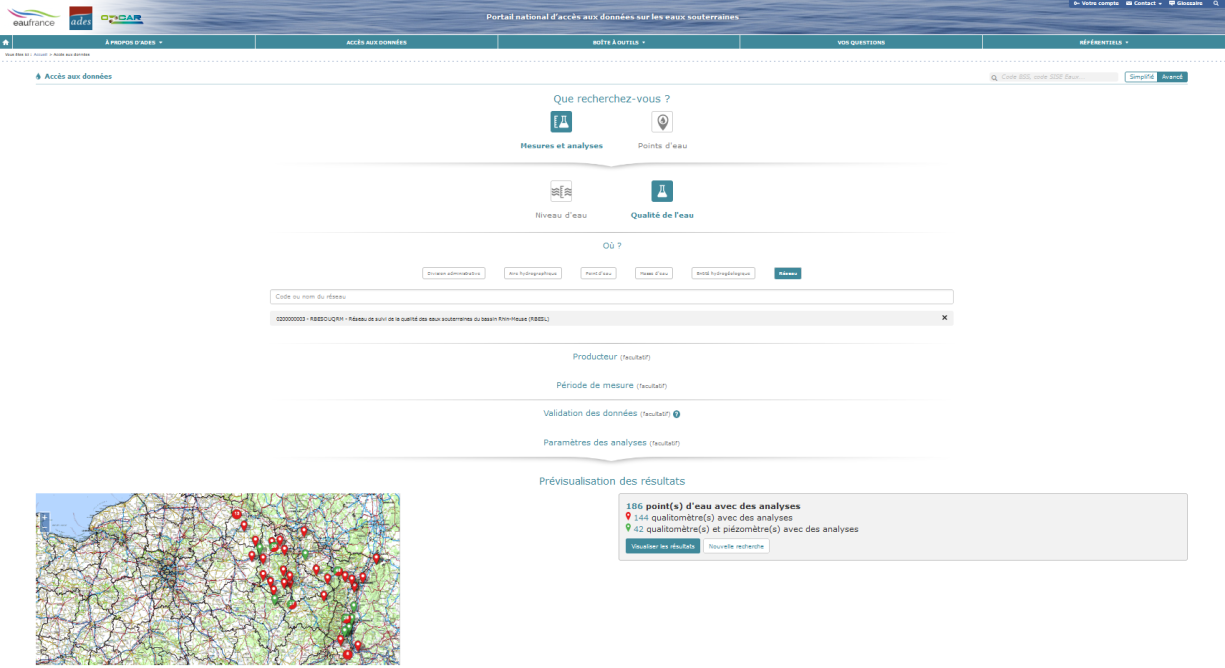This screenshot has width=1225, height=668.
Task: Click the search magnifier in top-right header
Action: tap(994, 77)
